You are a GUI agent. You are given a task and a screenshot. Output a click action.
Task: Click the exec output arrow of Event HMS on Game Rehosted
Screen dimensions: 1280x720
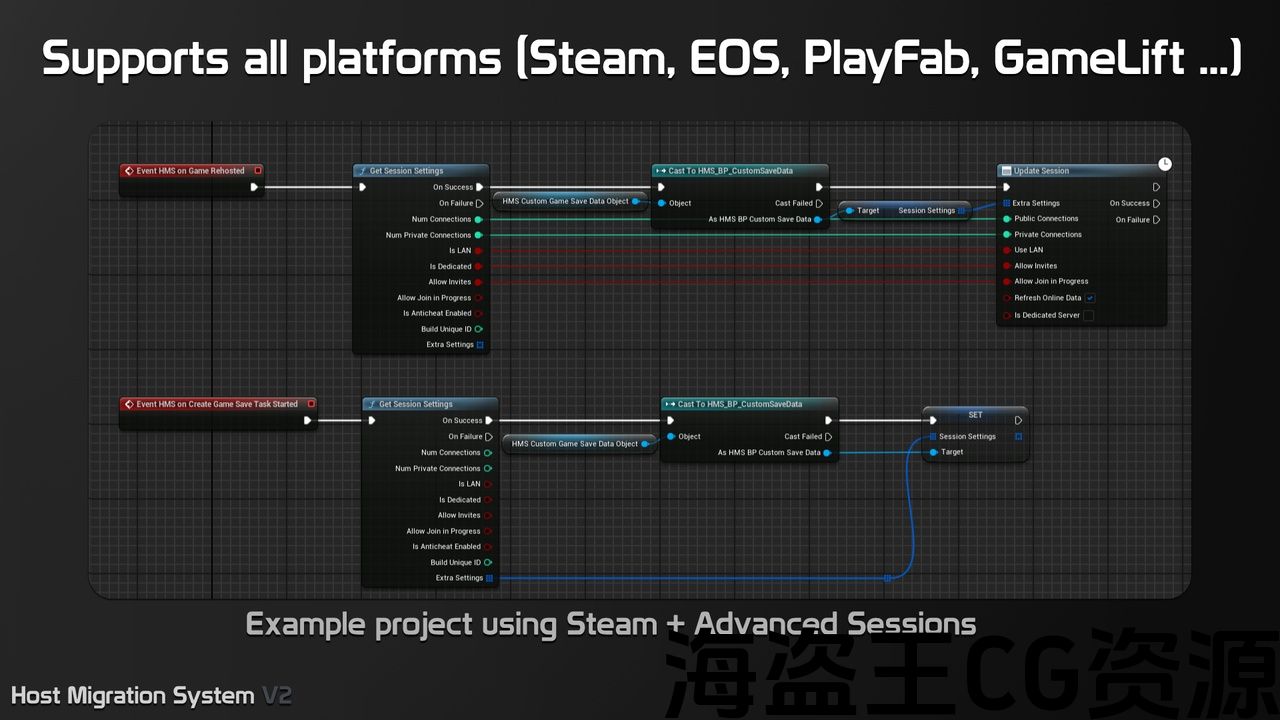pos(254,187)
